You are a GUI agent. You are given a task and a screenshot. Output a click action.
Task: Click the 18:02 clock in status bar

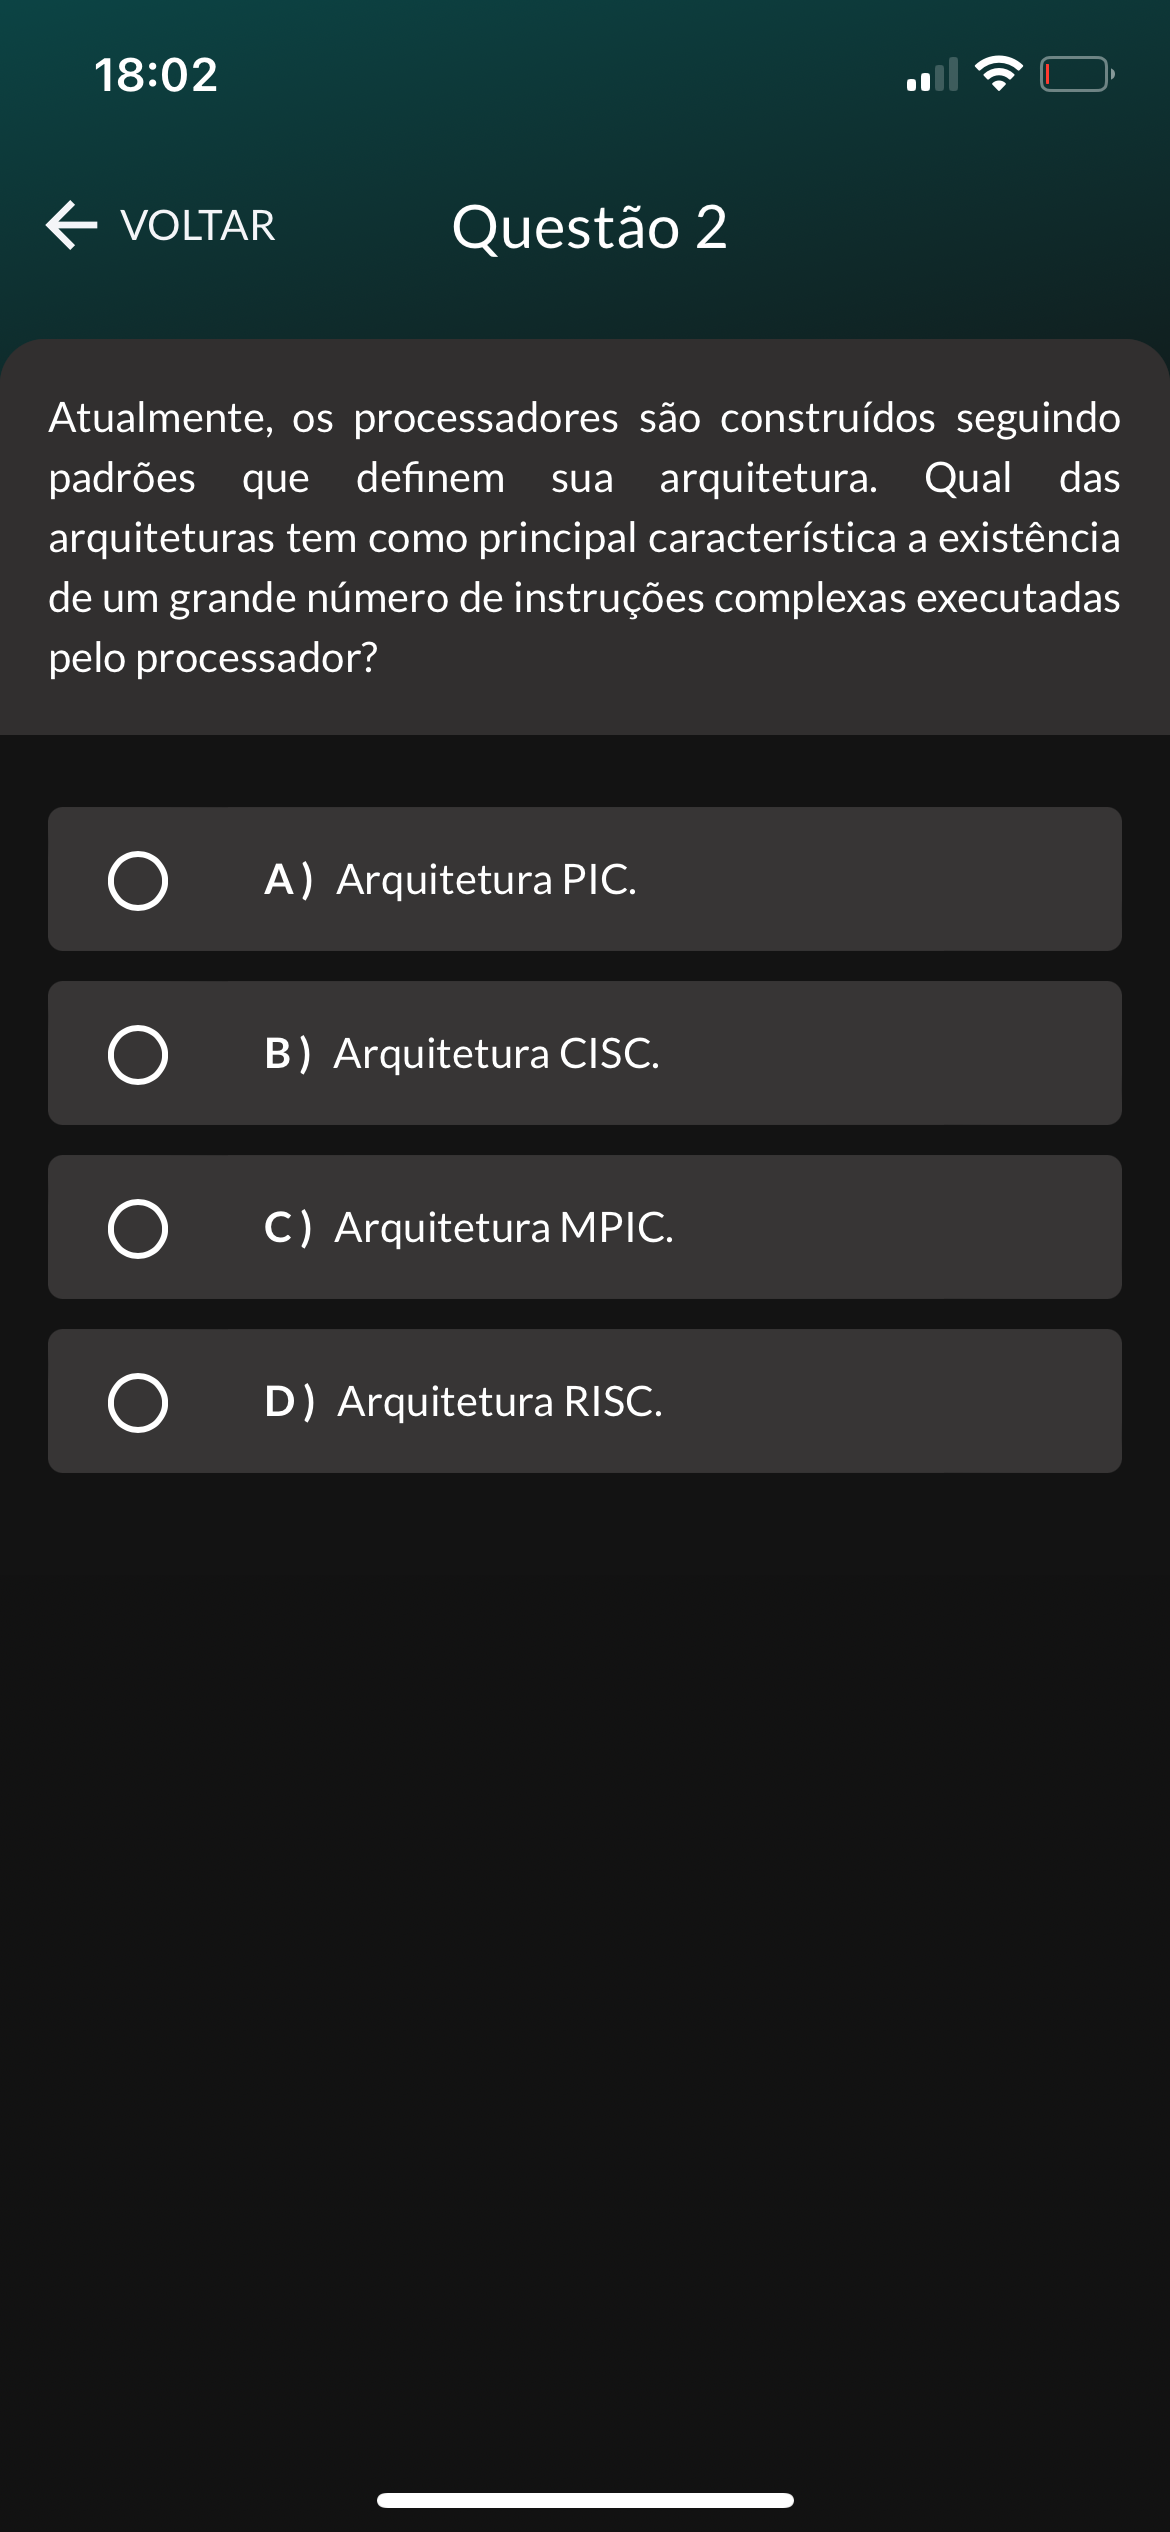(156, 75)
